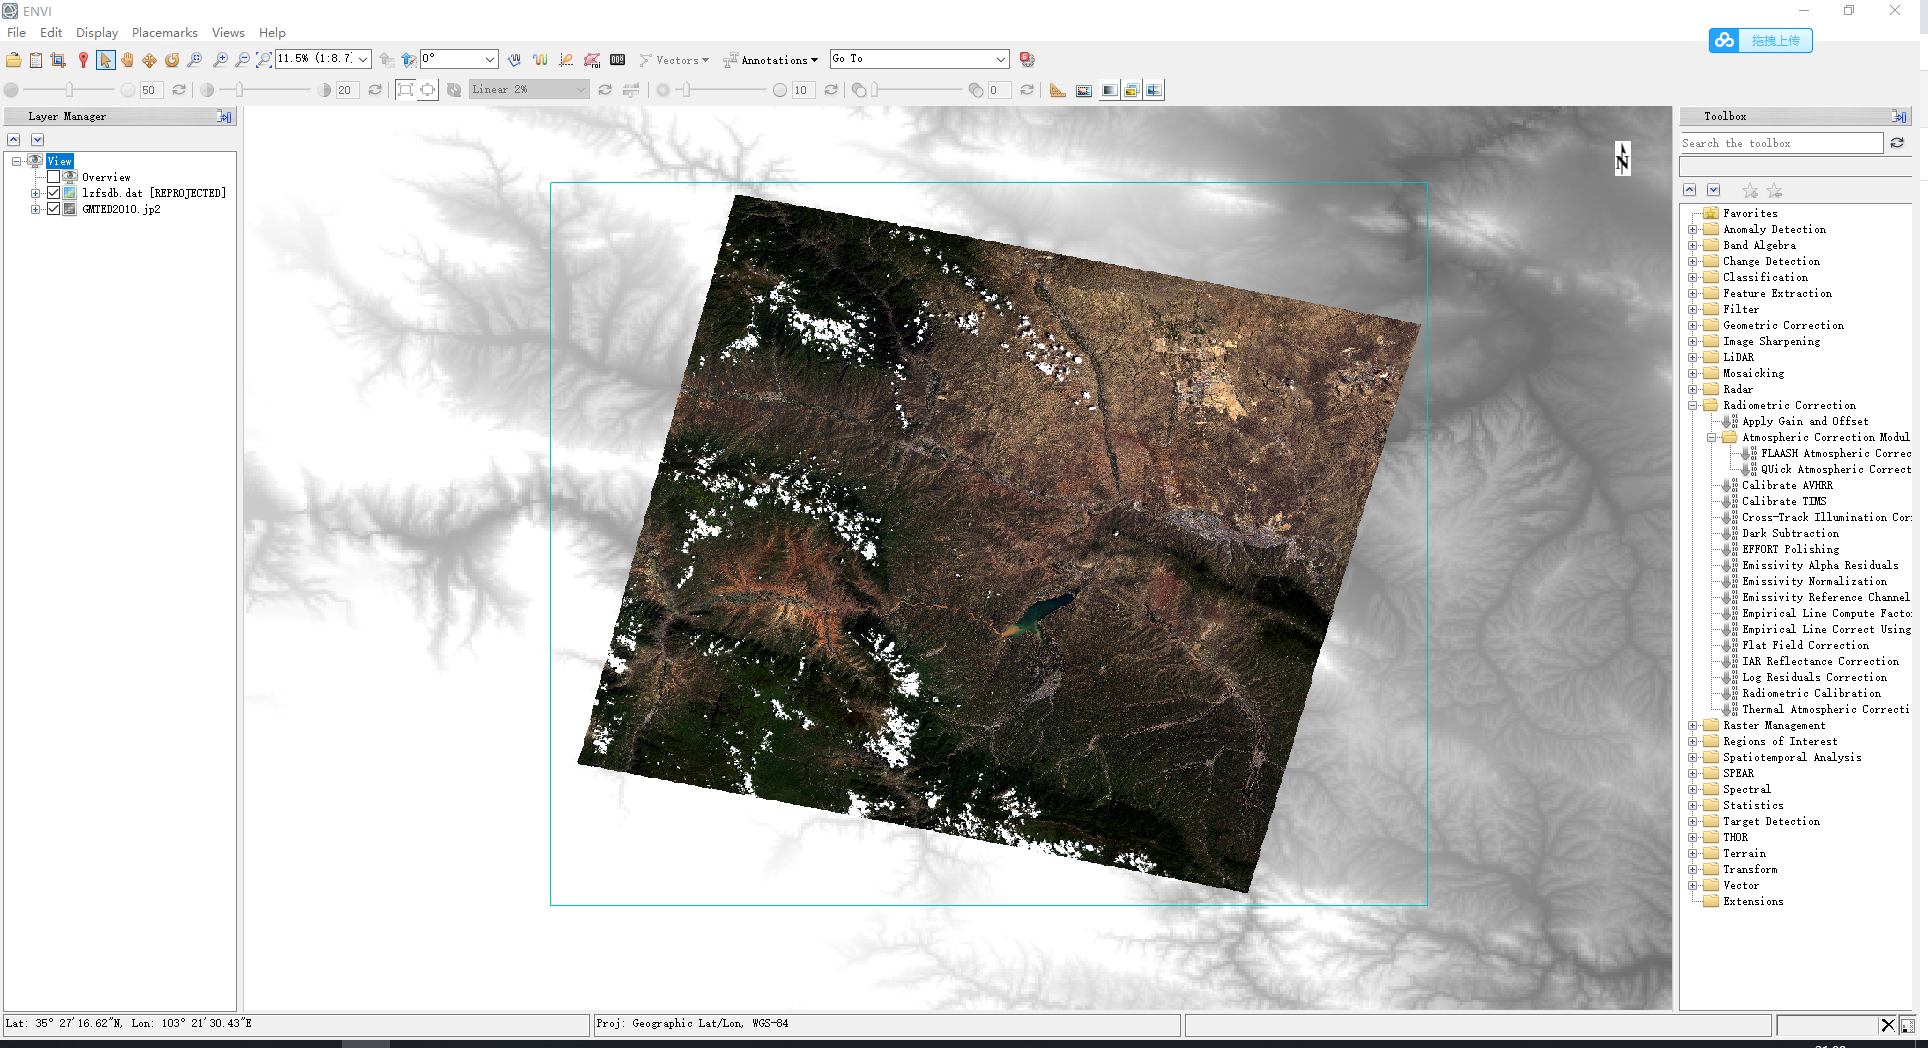Click the red ENVI settings icon

(1027, 60)
